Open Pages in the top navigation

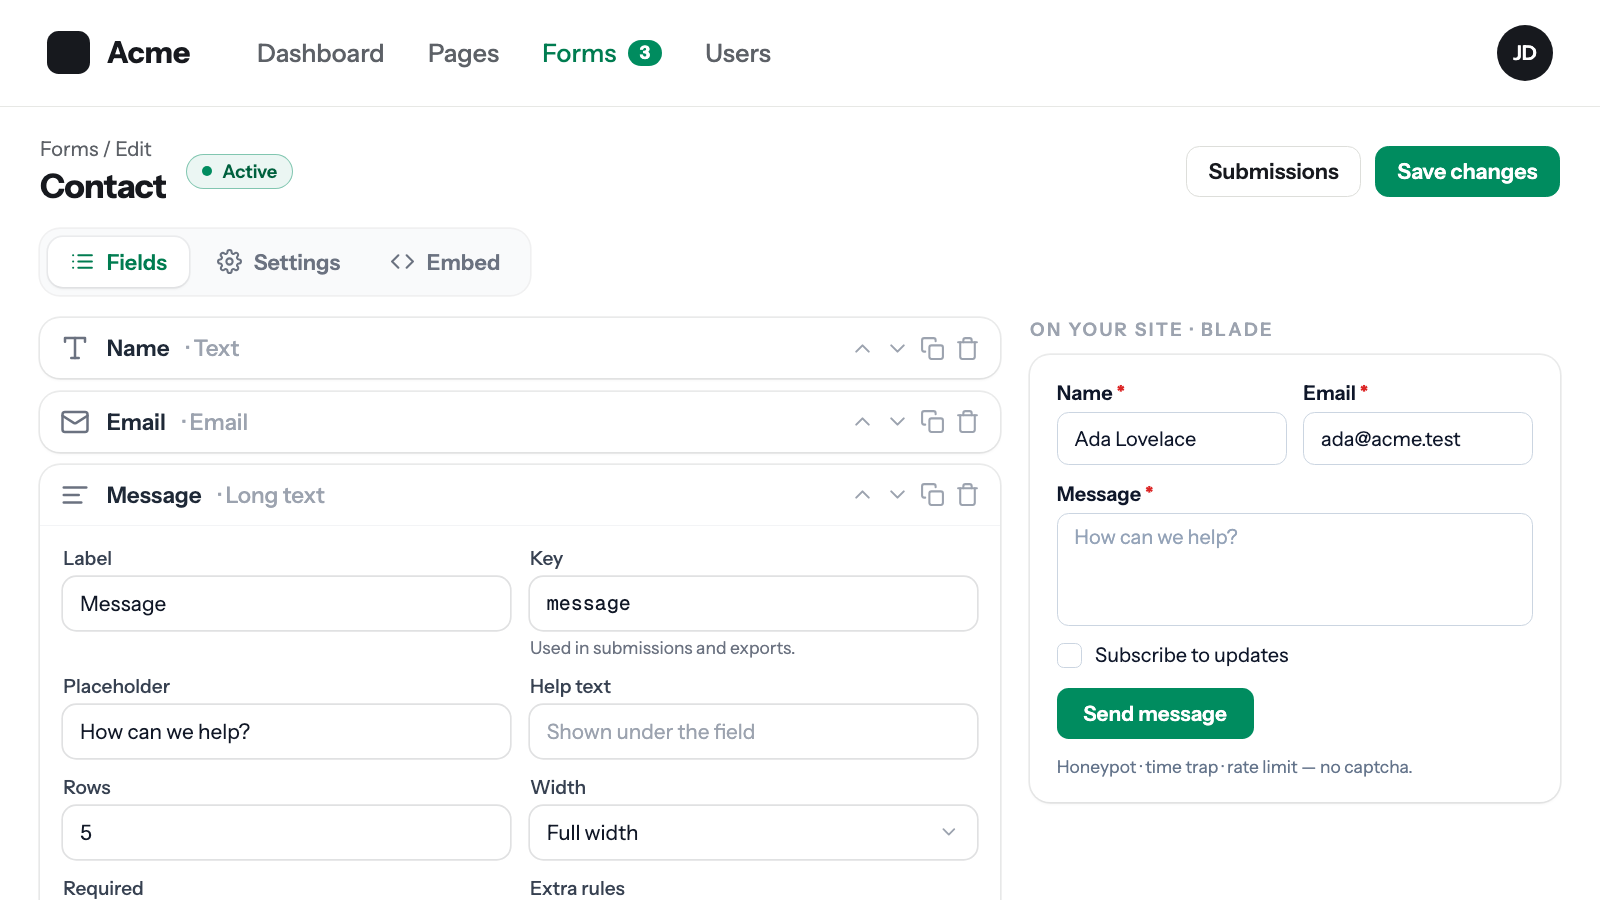[463, 53]
